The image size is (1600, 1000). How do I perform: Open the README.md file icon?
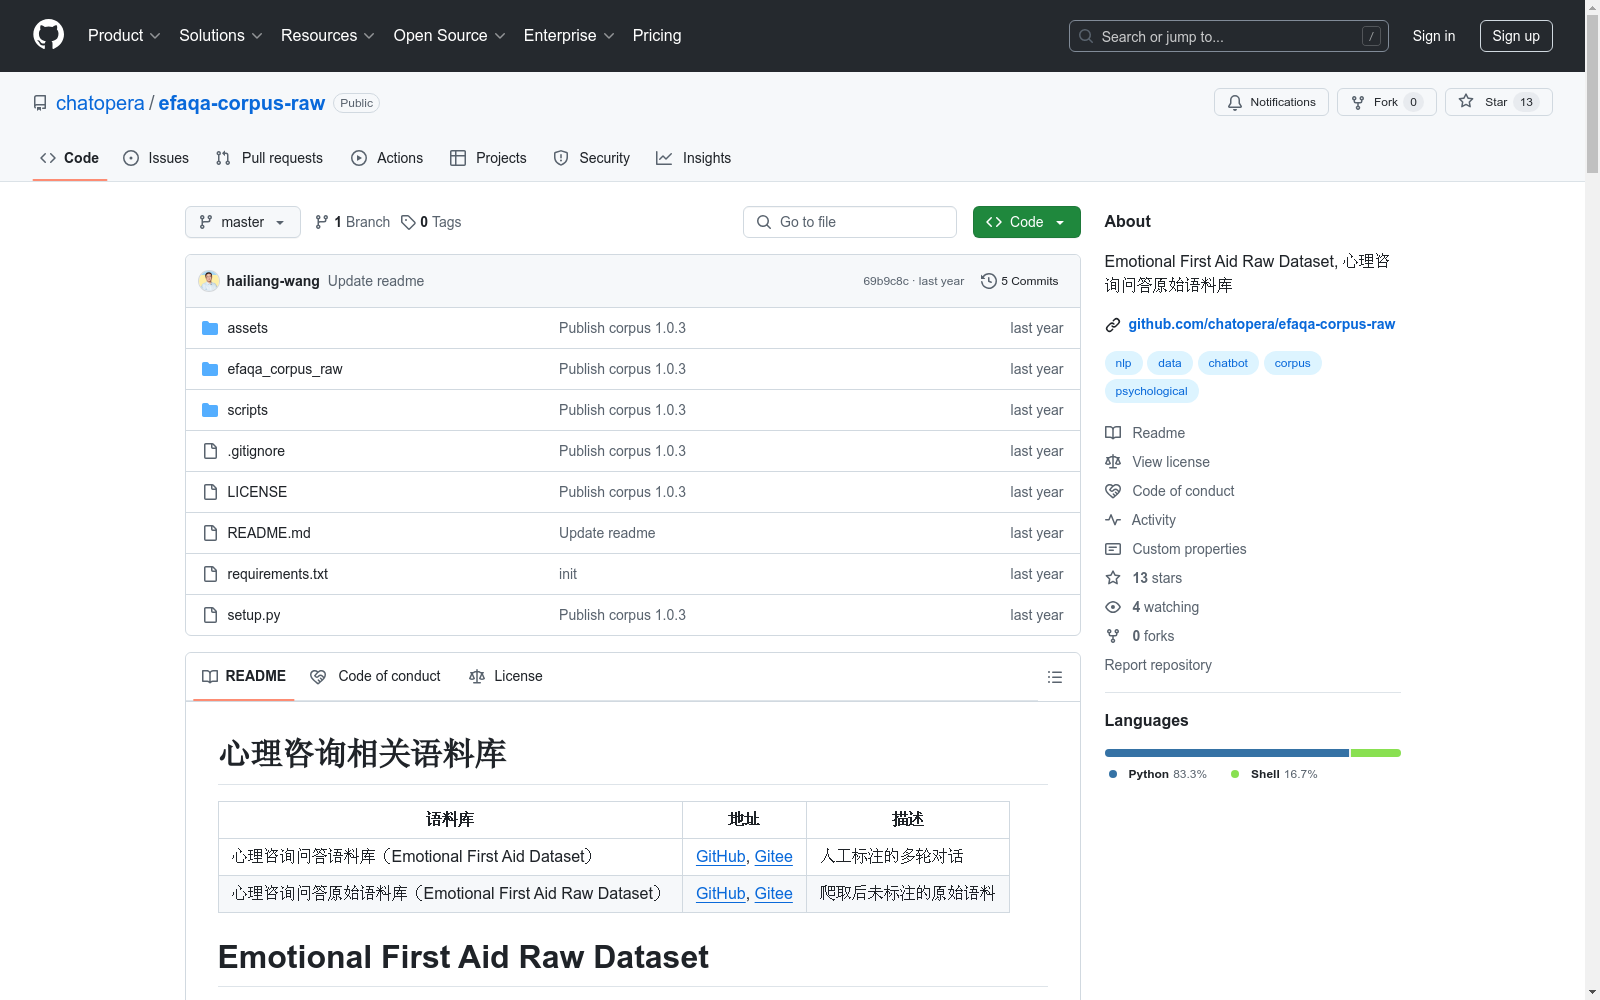click(210, 533)
